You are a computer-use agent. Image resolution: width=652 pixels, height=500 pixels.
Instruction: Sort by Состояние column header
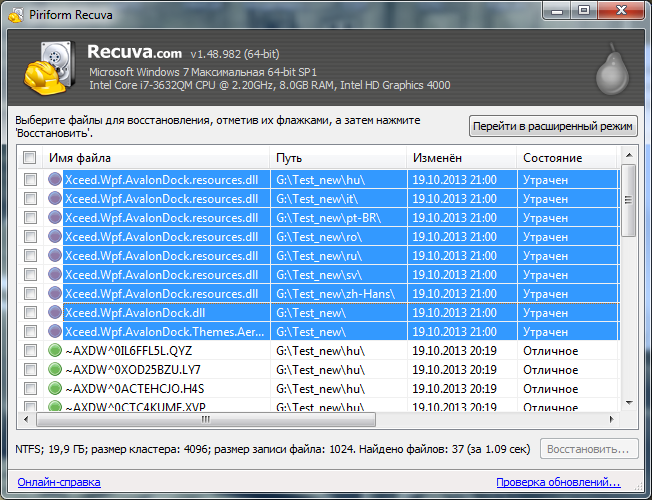tap(566, 158)
